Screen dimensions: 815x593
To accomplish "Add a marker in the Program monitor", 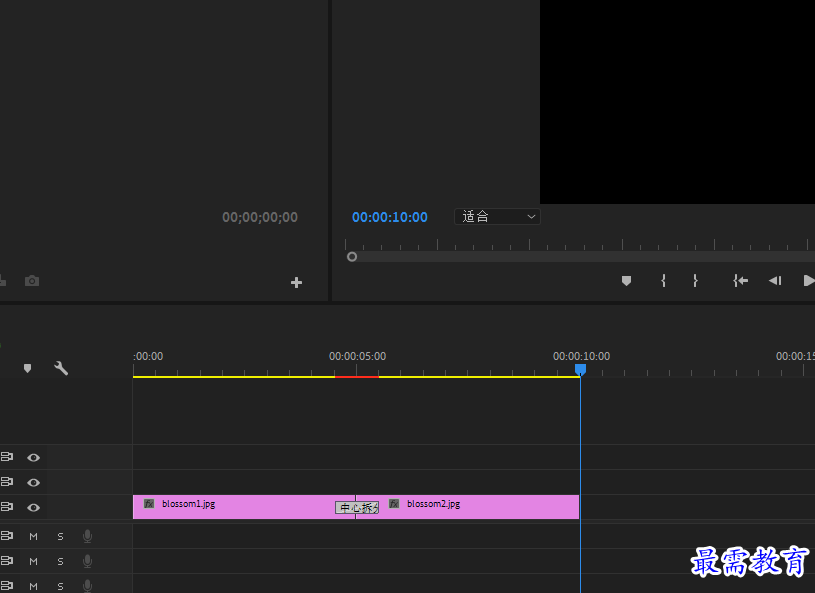I will pyautogui.click(x=626, y=281).
